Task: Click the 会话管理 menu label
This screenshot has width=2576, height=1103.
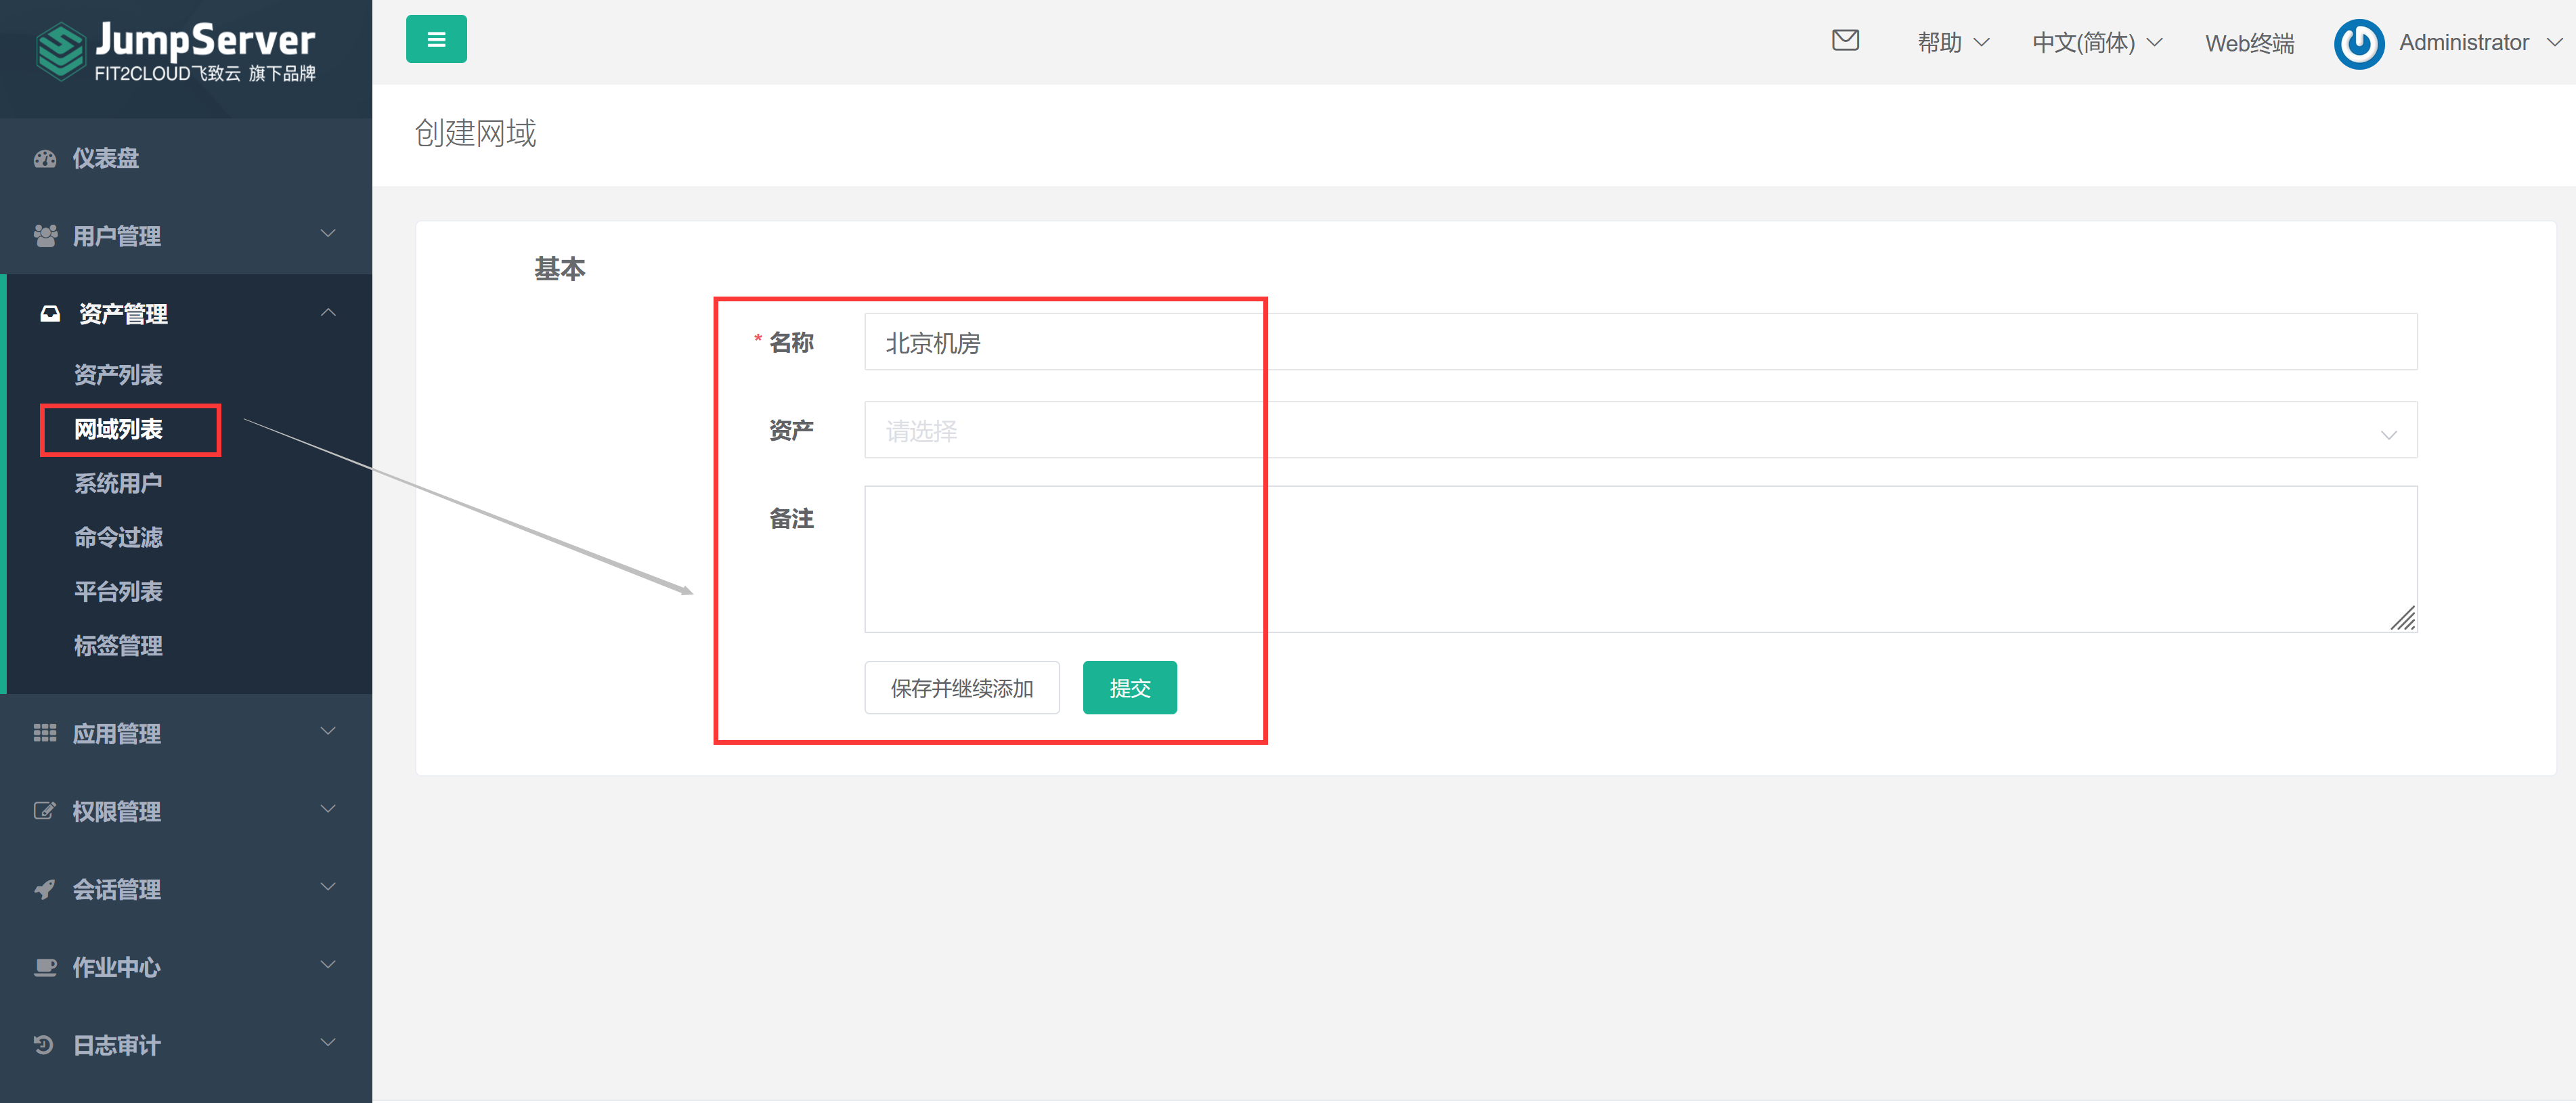Action: tap(117, 889)
